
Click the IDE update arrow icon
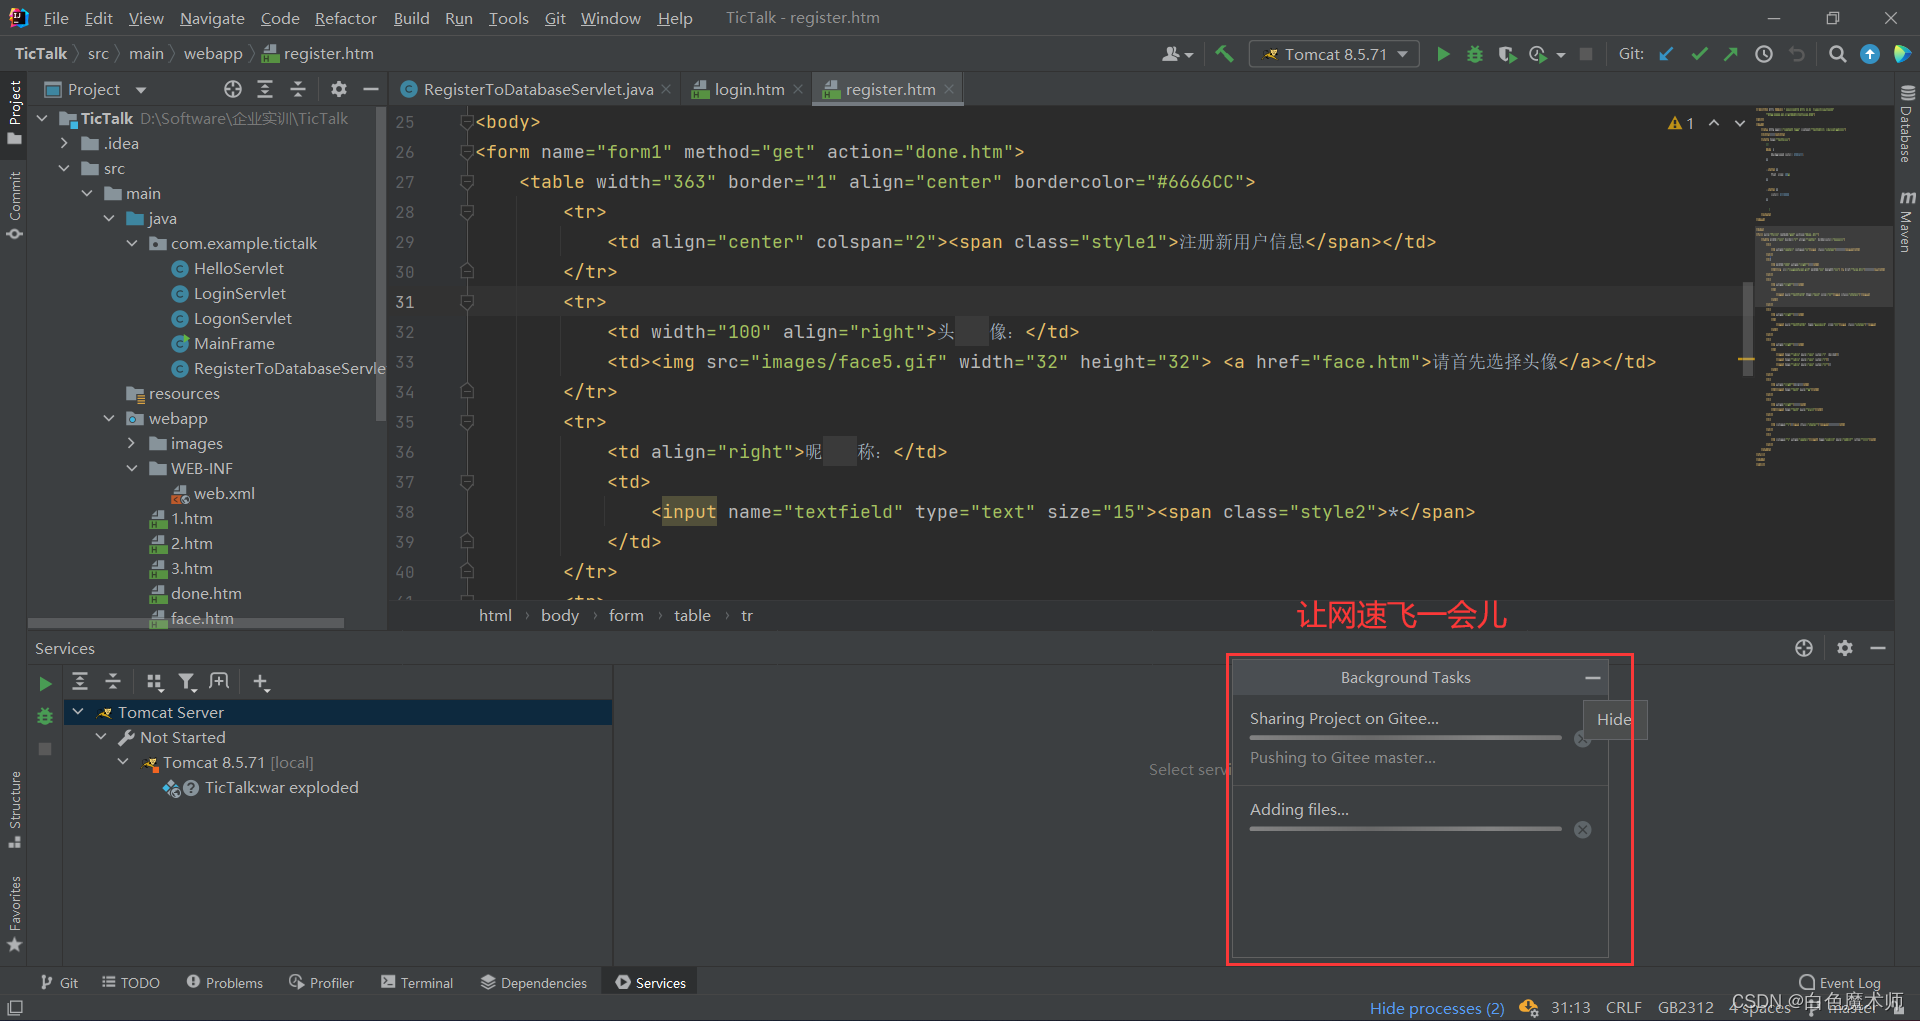click(x=1869, y=54)
